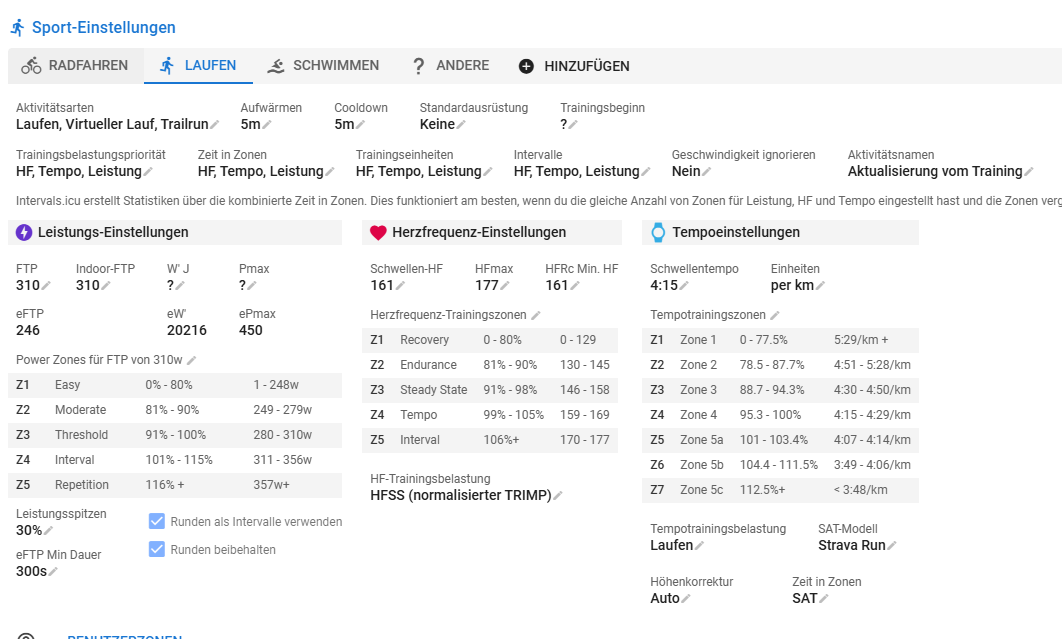Edit the Power Zones für FTP heading

pyautogui.click(x=191, y=360)
